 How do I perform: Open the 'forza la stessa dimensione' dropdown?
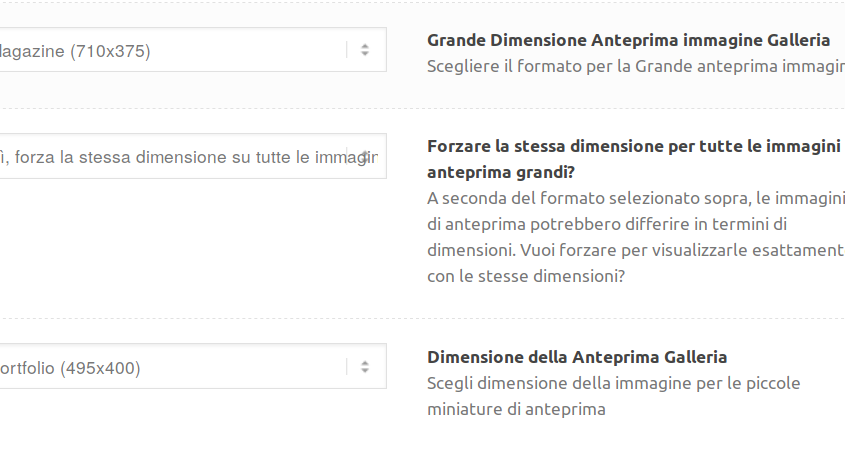pos(193,156)
